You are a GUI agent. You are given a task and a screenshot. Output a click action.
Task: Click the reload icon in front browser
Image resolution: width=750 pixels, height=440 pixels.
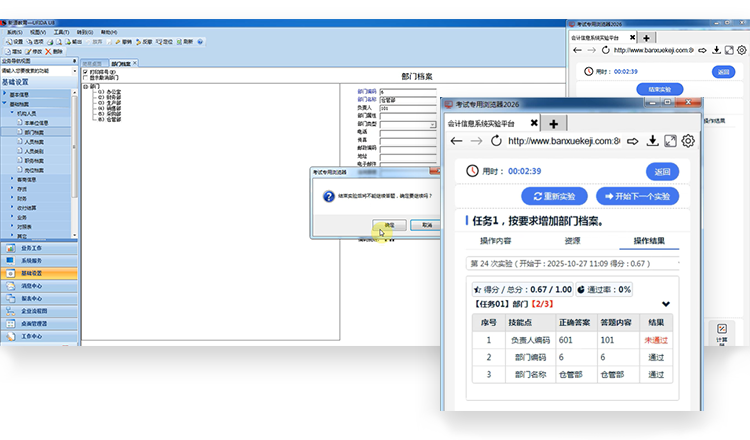[494, 141]
